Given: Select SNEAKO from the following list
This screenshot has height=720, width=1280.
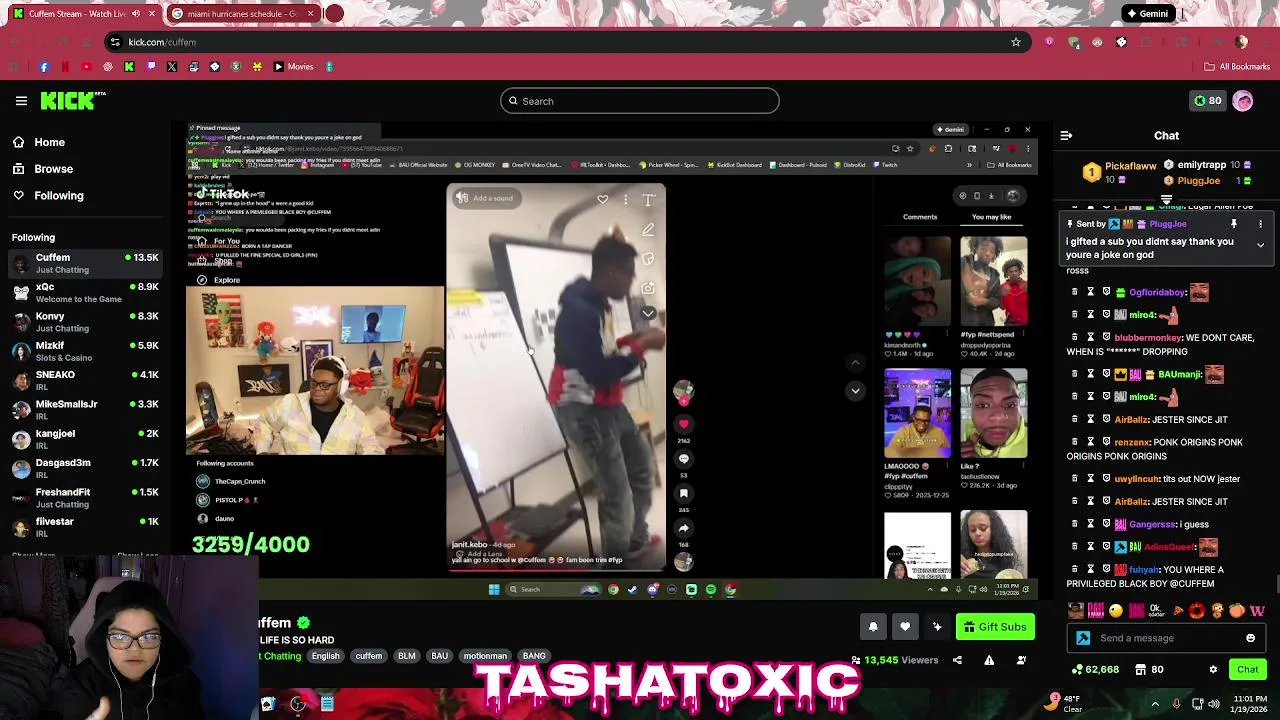Looking at the screenshot, I should [85, 380].
